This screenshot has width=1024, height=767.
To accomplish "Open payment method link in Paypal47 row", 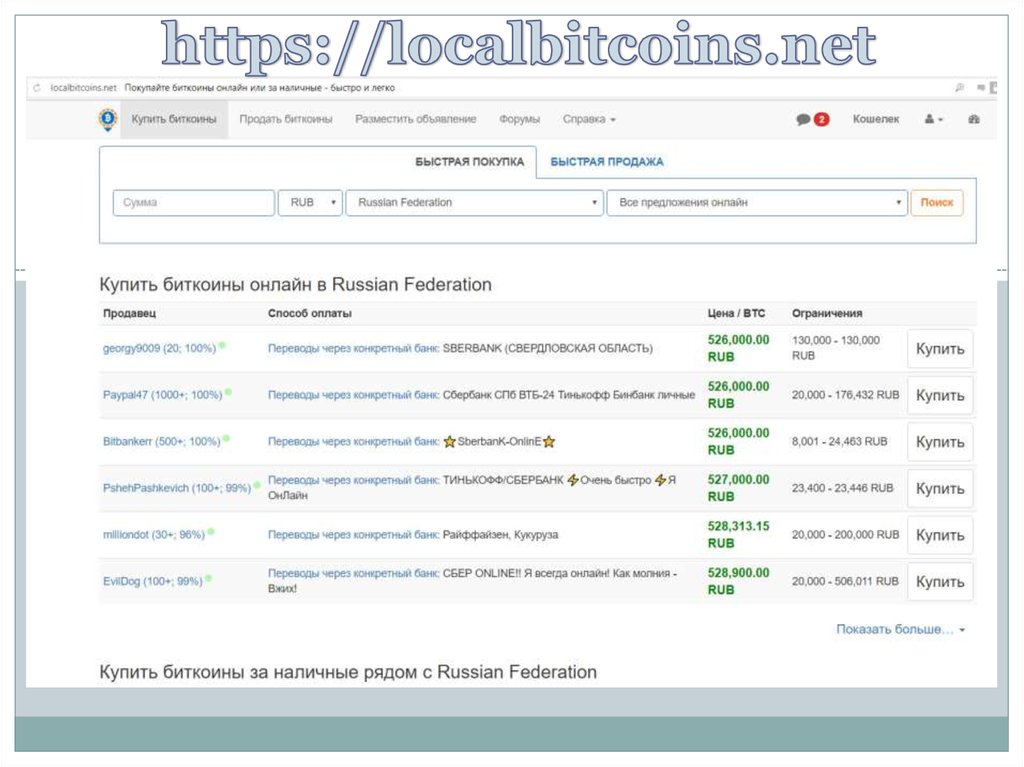I will [x=353, y=395].
